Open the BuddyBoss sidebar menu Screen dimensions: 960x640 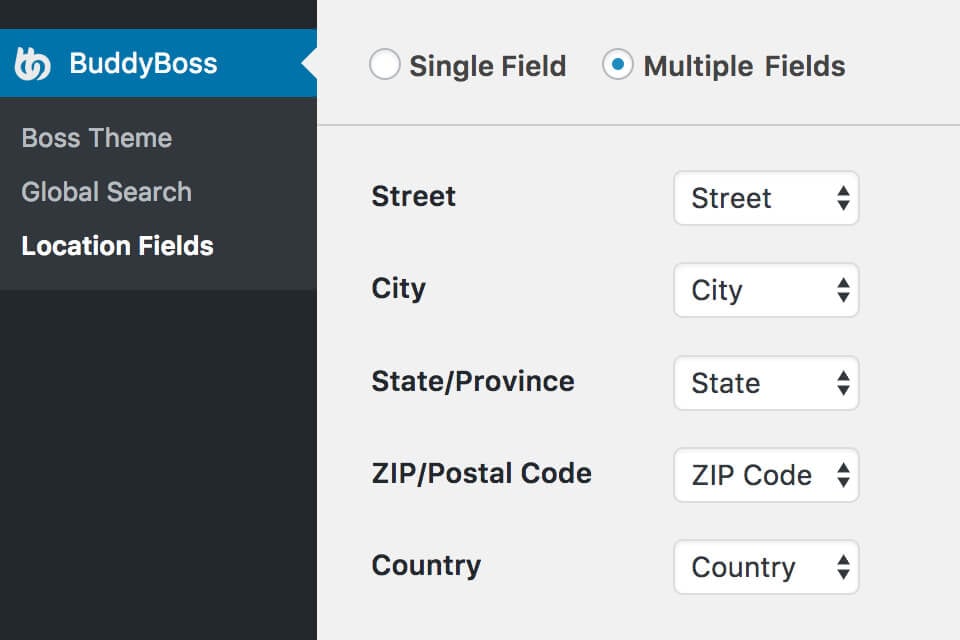click(143, 64)
